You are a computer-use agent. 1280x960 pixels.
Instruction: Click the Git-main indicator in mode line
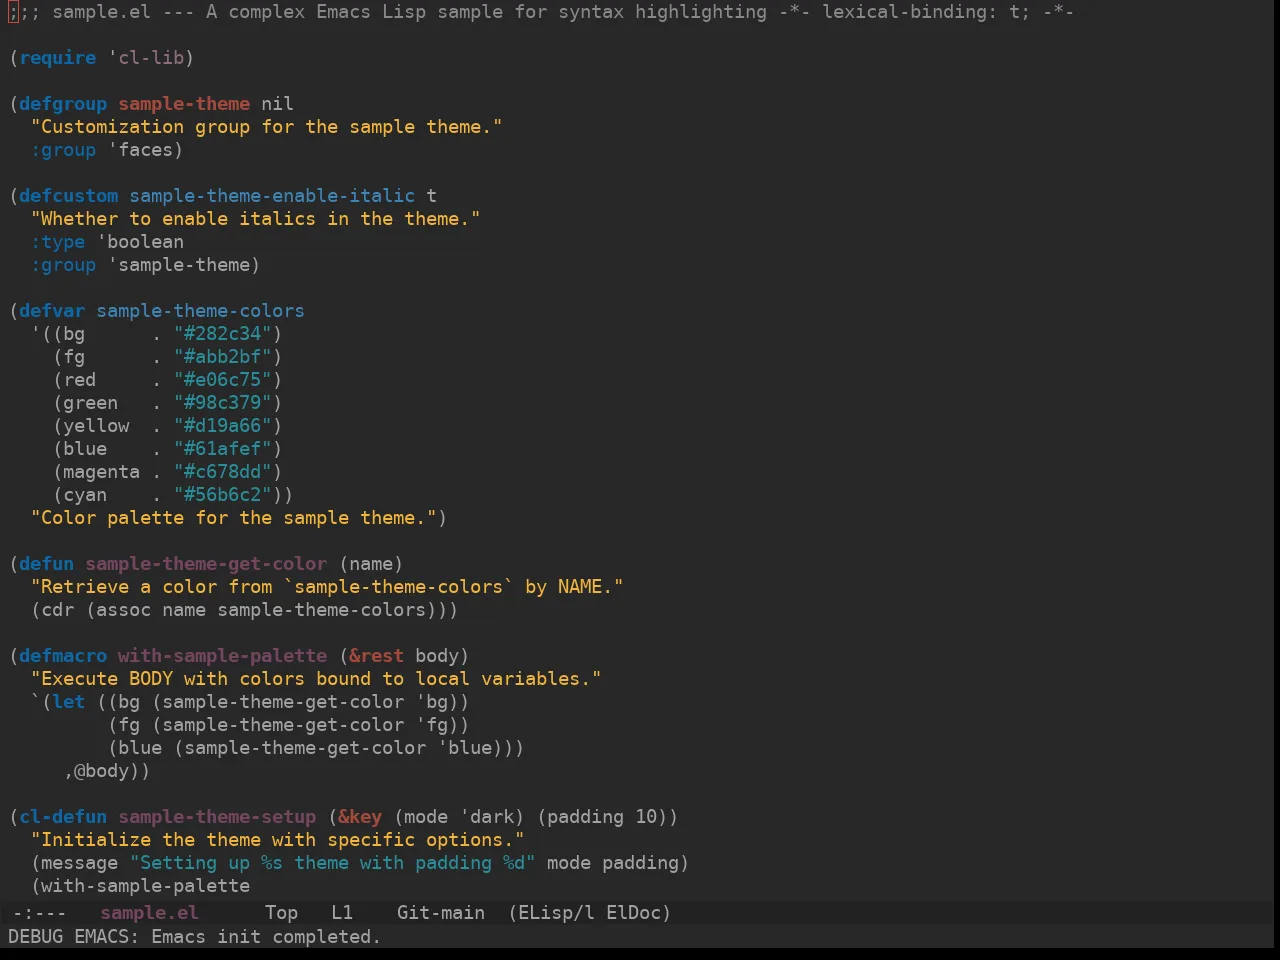click(x=441, y=912)
